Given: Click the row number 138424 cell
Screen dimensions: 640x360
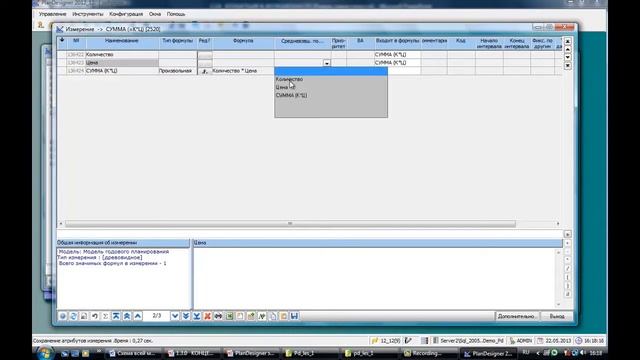Looking at the screenshot, I should click(x=76, y=71).
